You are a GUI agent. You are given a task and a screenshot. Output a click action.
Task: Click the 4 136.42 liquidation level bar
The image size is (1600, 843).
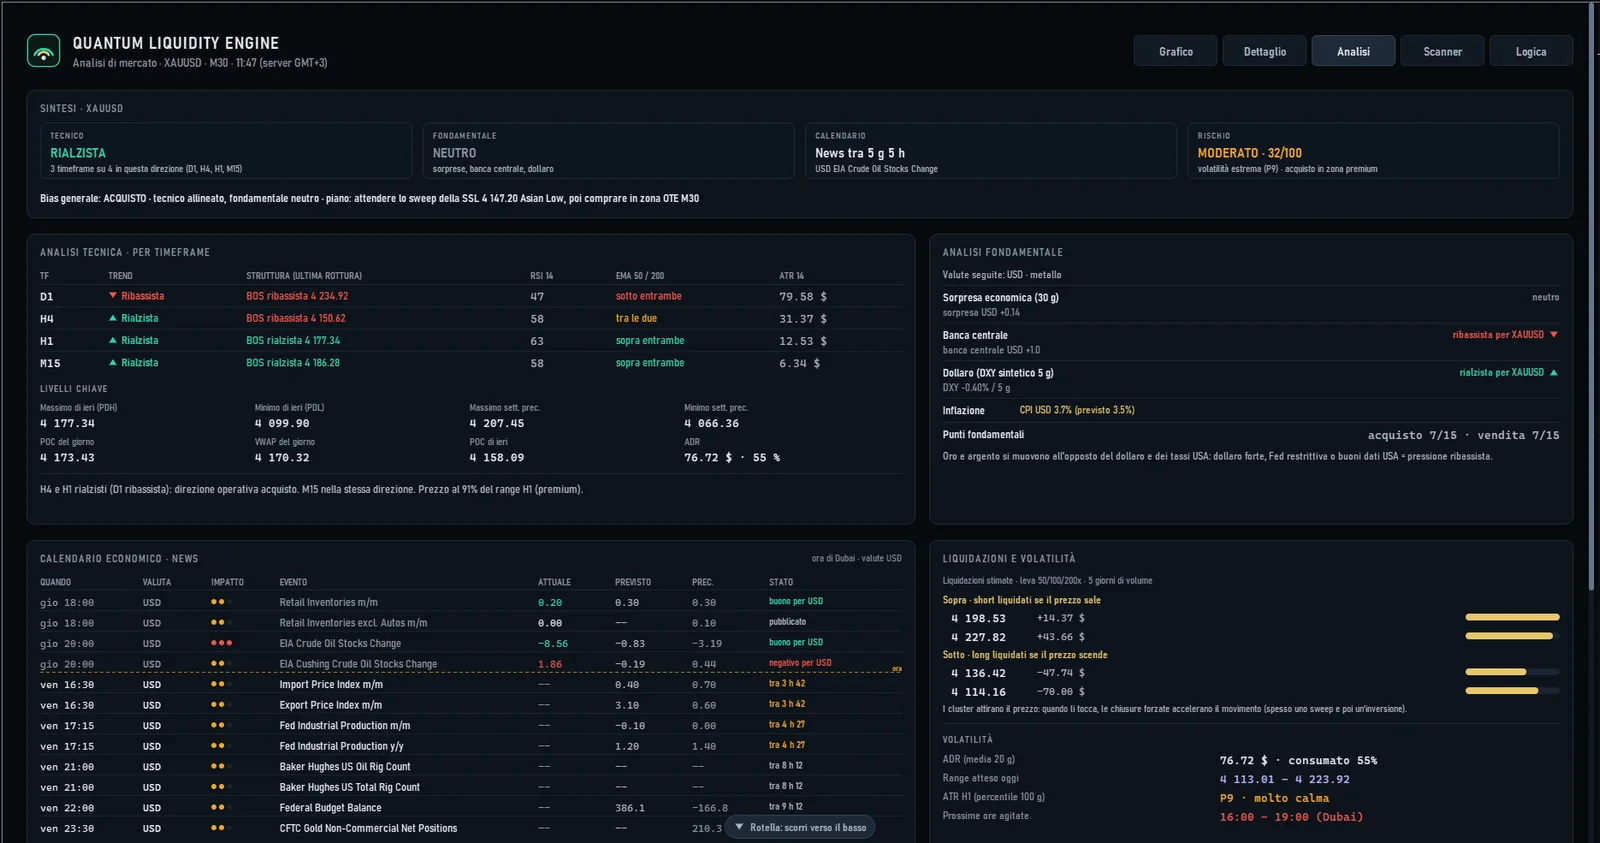click(x=1512, y=672)
